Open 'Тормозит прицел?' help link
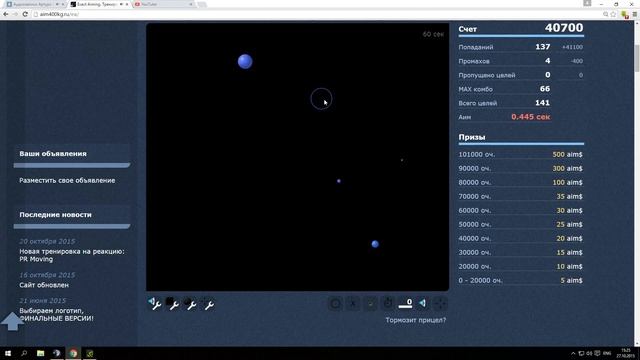640x360 pixels. [416, 320]
